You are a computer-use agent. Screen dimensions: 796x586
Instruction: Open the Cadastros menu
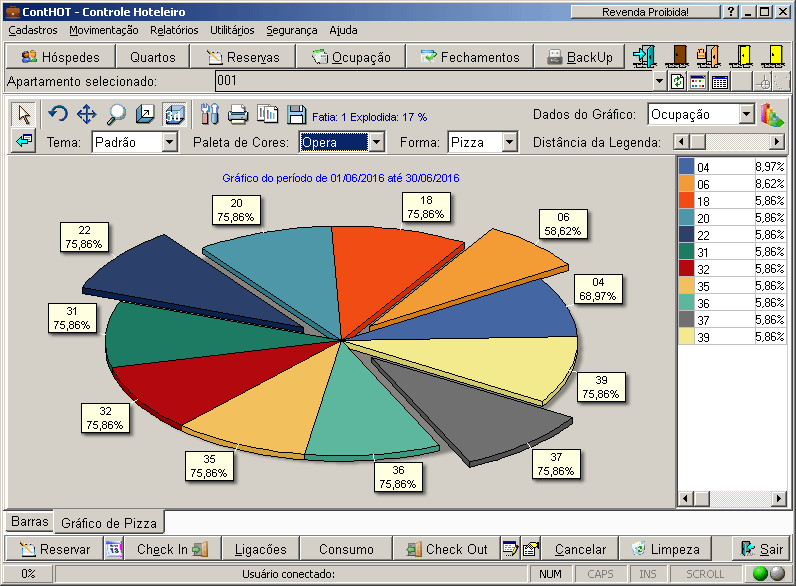pyautogui.click(x=33, y=30)
